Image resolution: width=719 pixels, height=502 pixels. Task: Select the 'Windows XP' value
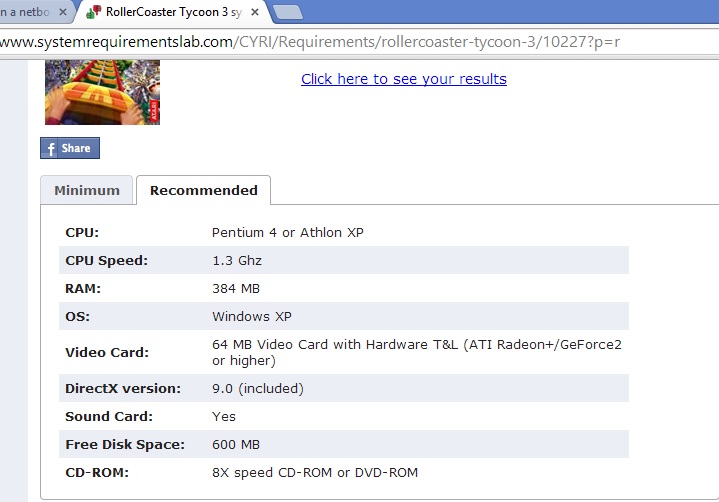[x=252, y=316]
